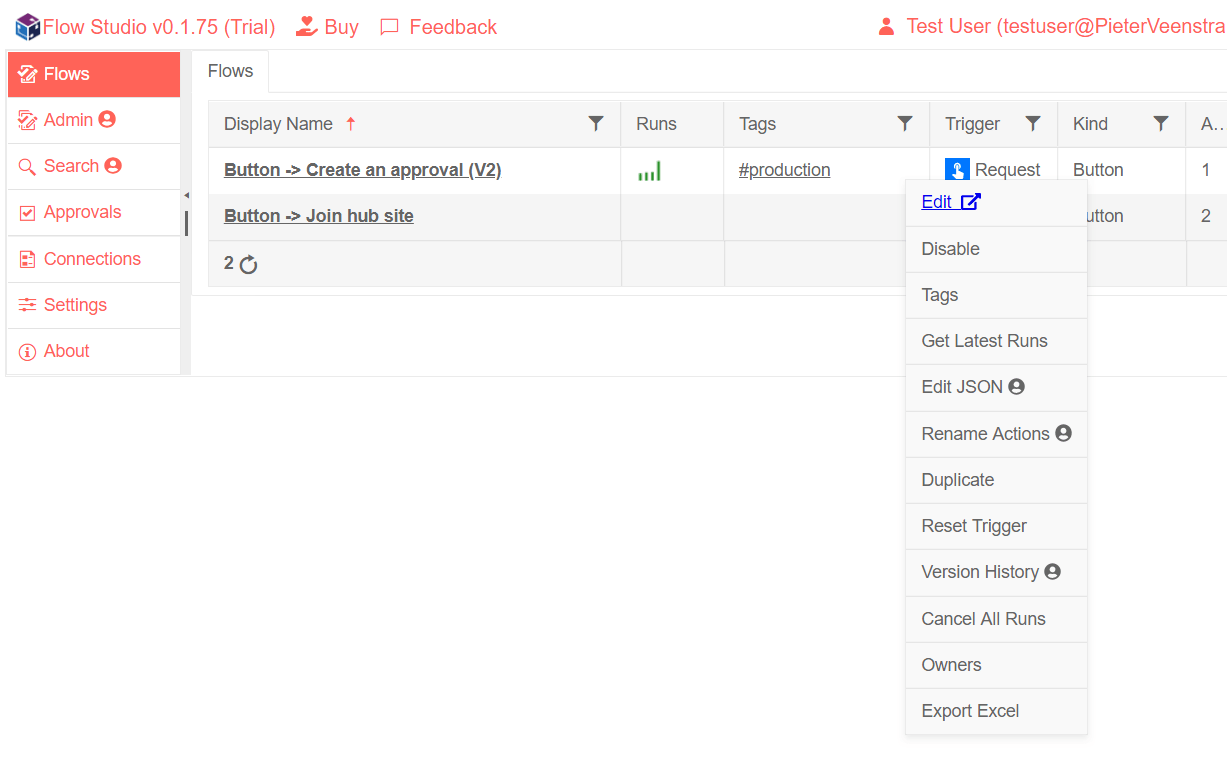1227x765 pixels.
Task: Open Button -> Create an approval (V2) flow
Action: click(362, 170)
